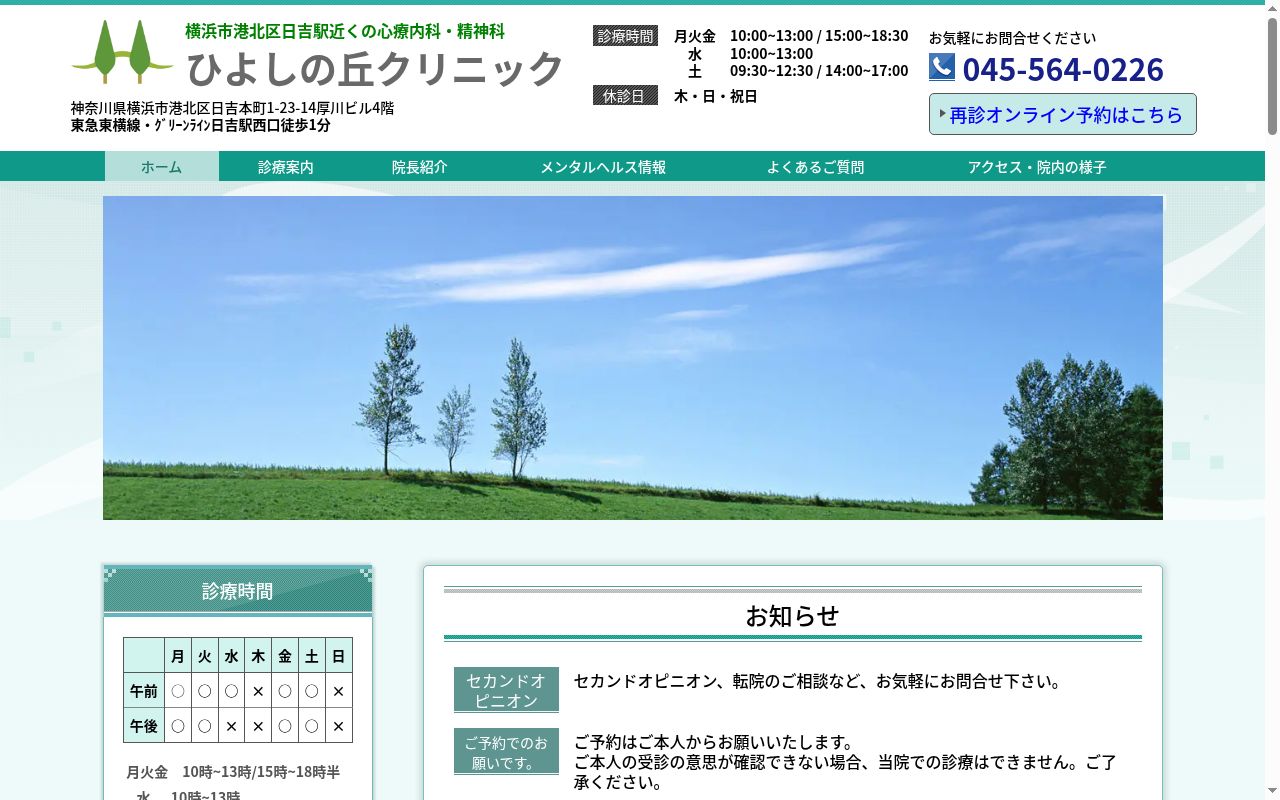Click the ご予約でのお願いです。 notice label

(506, 752)
